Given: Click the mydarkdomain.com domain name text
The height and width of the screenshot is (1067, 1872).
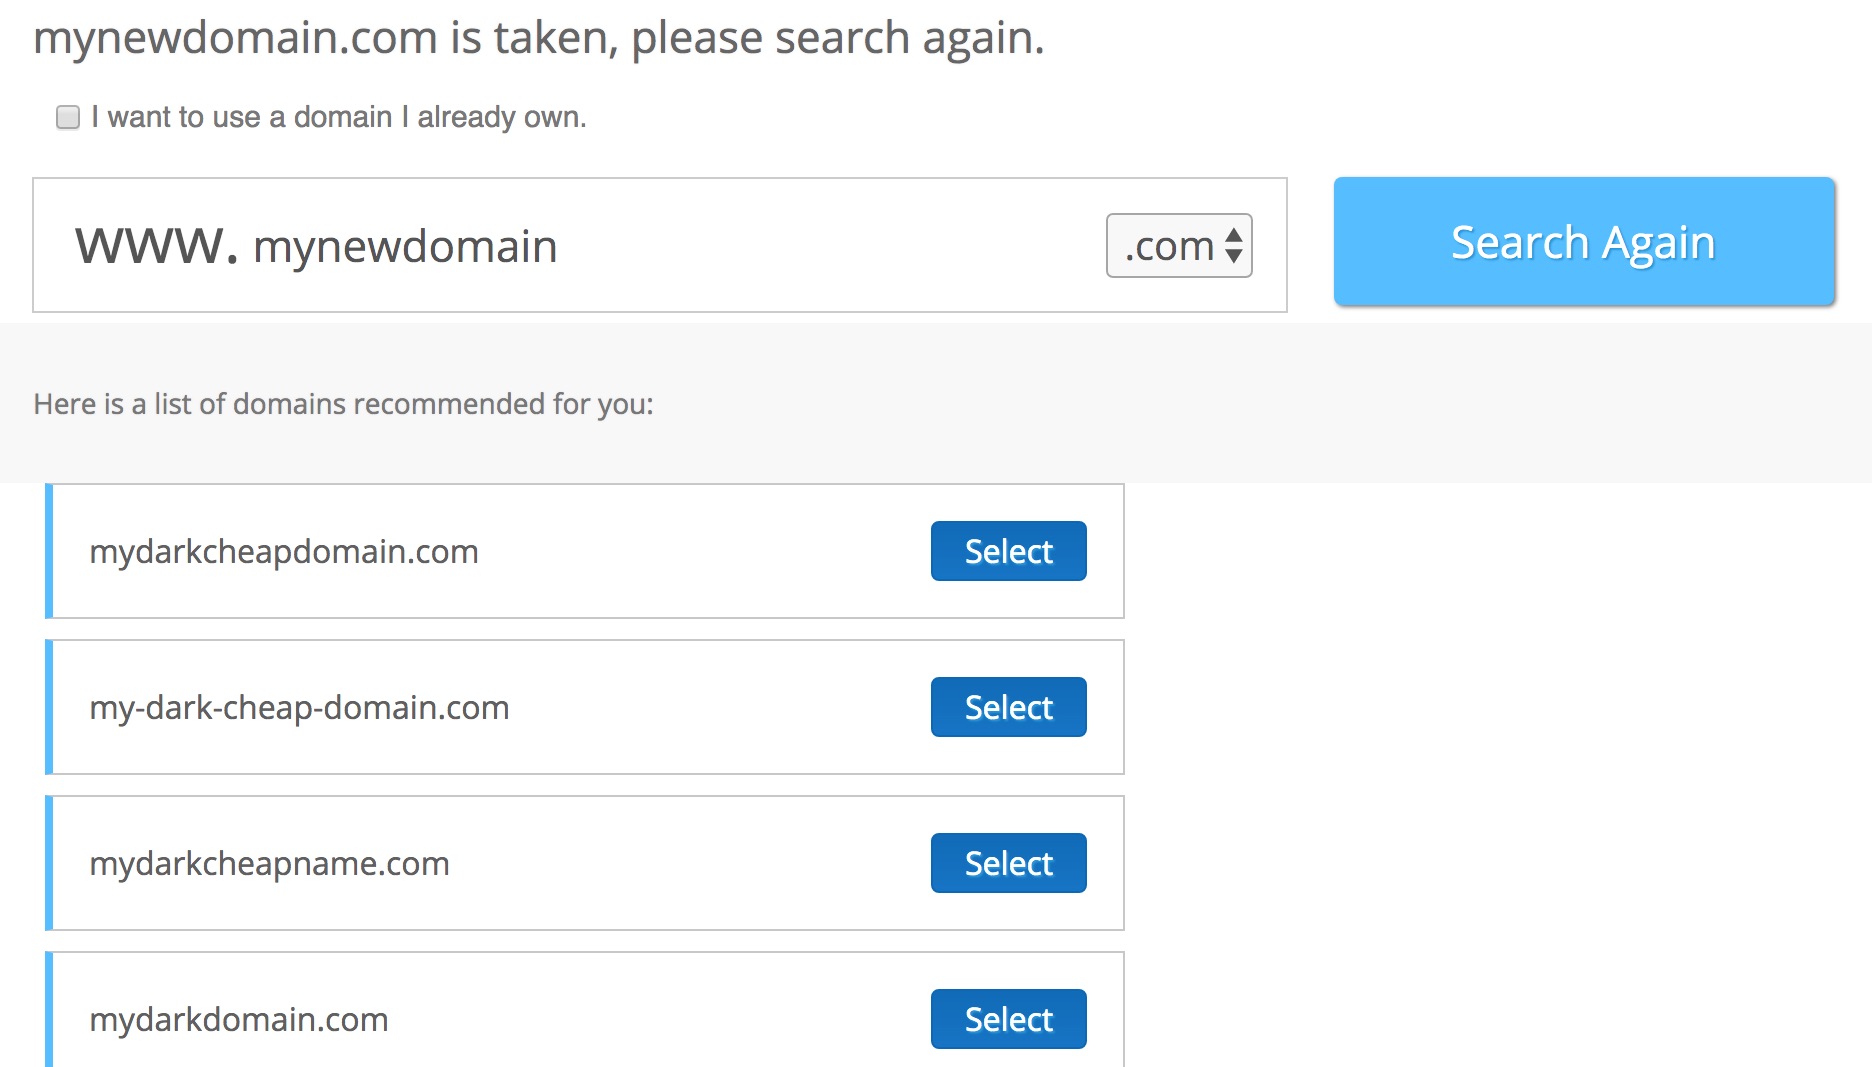Looking at the screenshot, I should point(238,1019).
